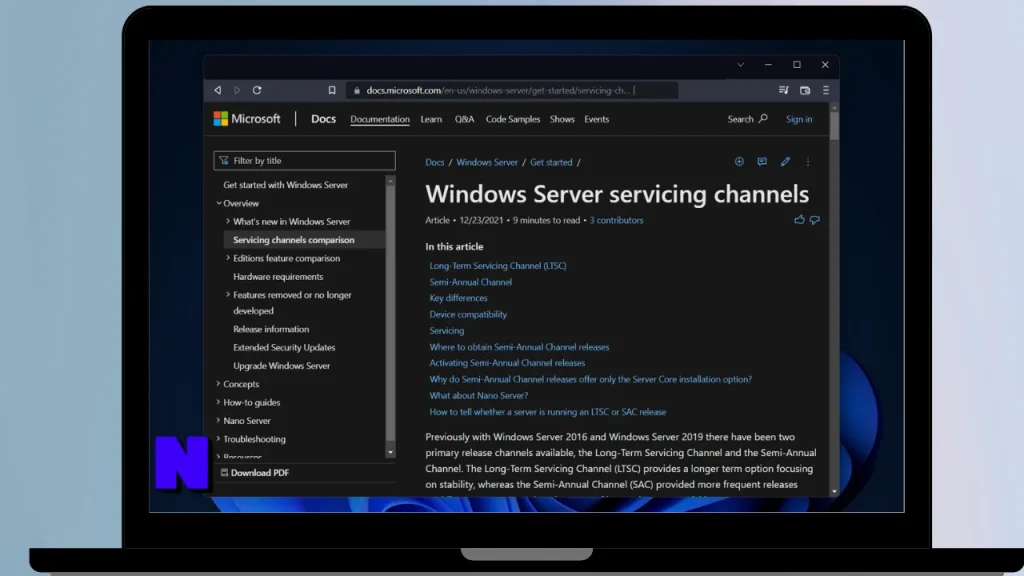
Task: Click the Get started breadcrumb
Action: pos(551,162)
